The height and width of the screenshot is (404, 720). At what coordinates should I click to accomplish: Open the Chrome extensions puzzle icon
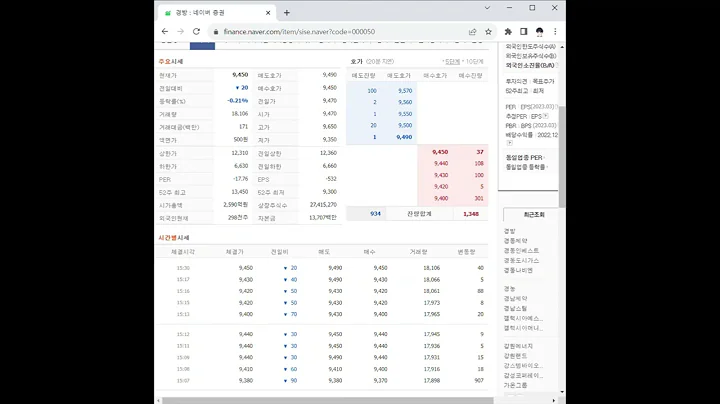tap(508, 32)
